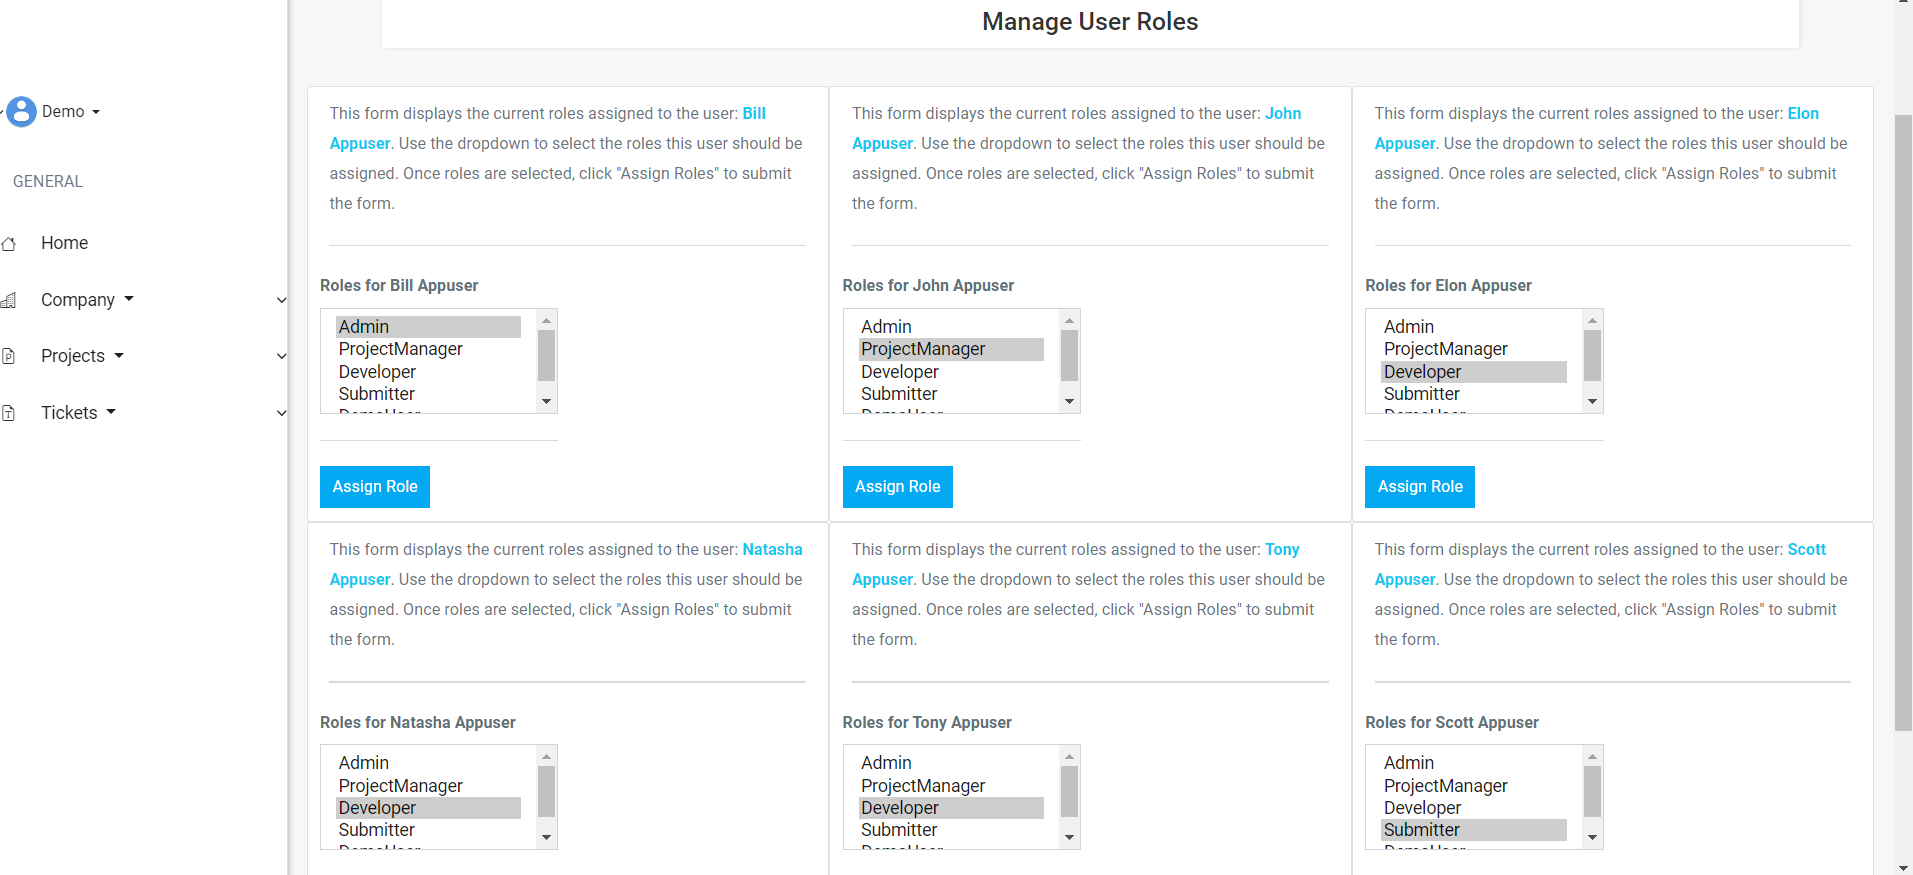Select Submitter role for Tony Appuser
Screen dimensions: 1913x875
(951, 830)
